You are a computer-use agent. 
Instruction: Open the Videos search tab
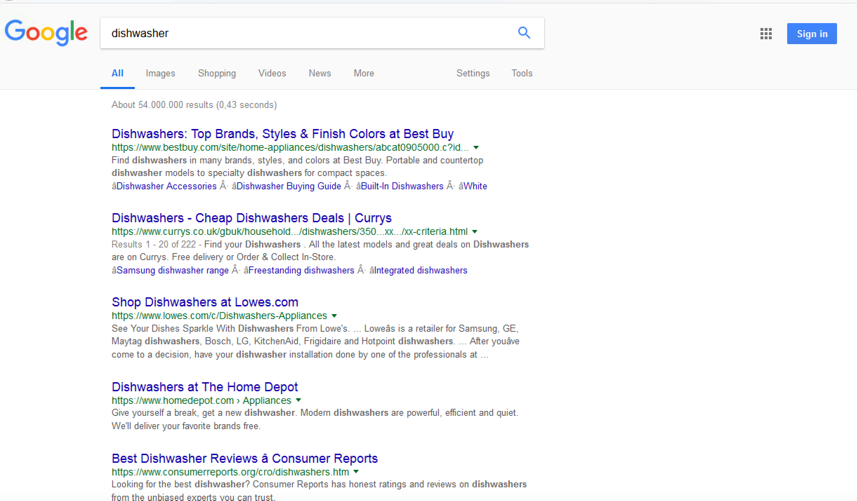click(272, 73)
